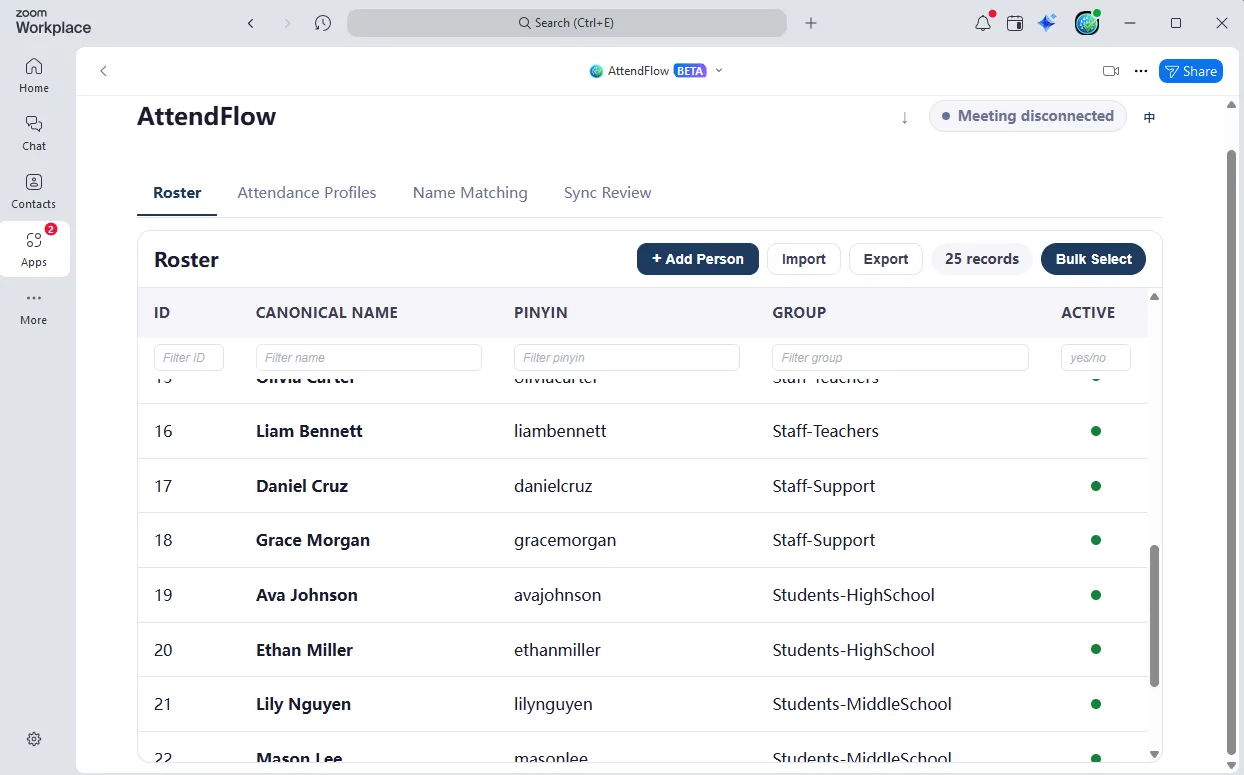Viewport: 1244px width, 775px height.
Task: Click the 25 records badge
Action: tap(982, 259)
